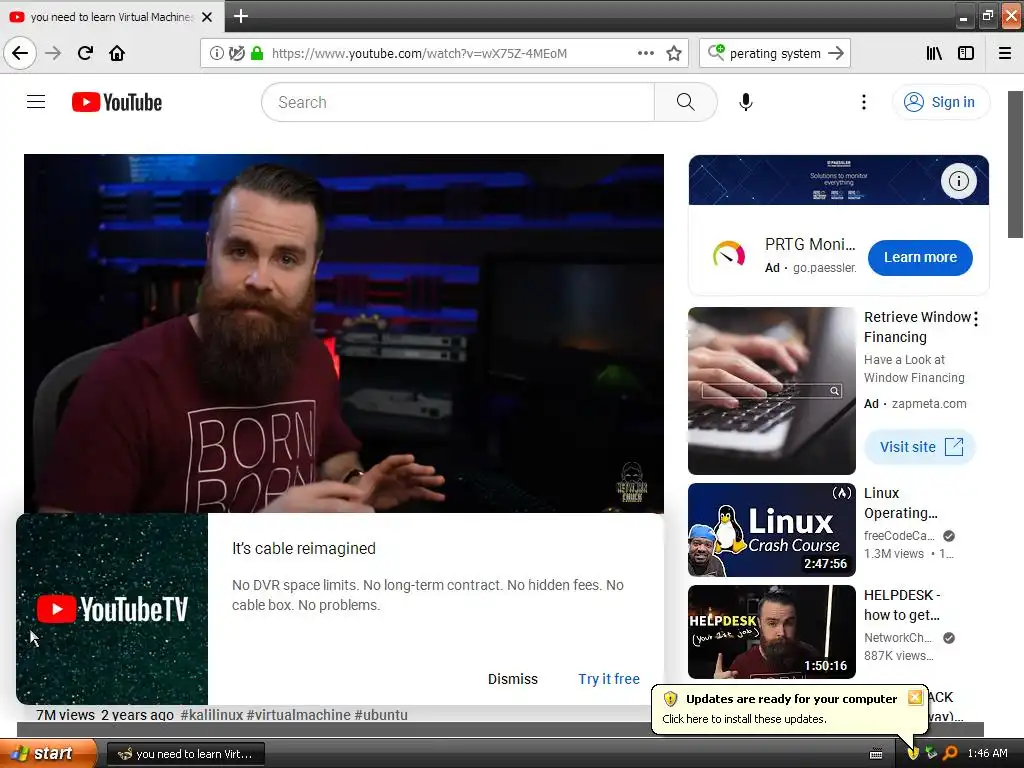Screen dimensions: 1024x768
Task: Open YouTube settings three-dot menu
Action: [x=863, y=102]
